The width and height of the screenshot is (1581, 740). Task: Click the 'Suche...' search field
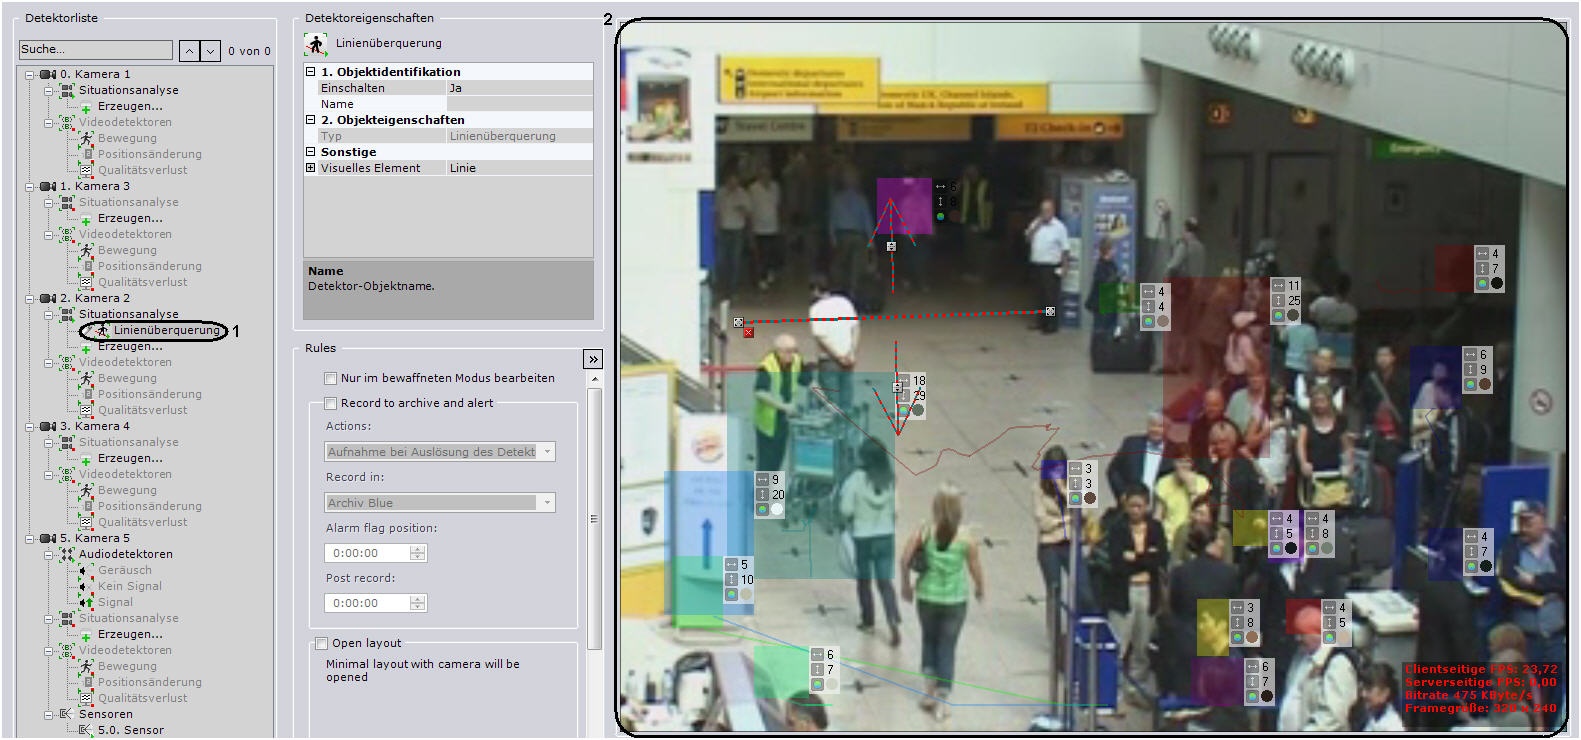(x=96, y=50)
